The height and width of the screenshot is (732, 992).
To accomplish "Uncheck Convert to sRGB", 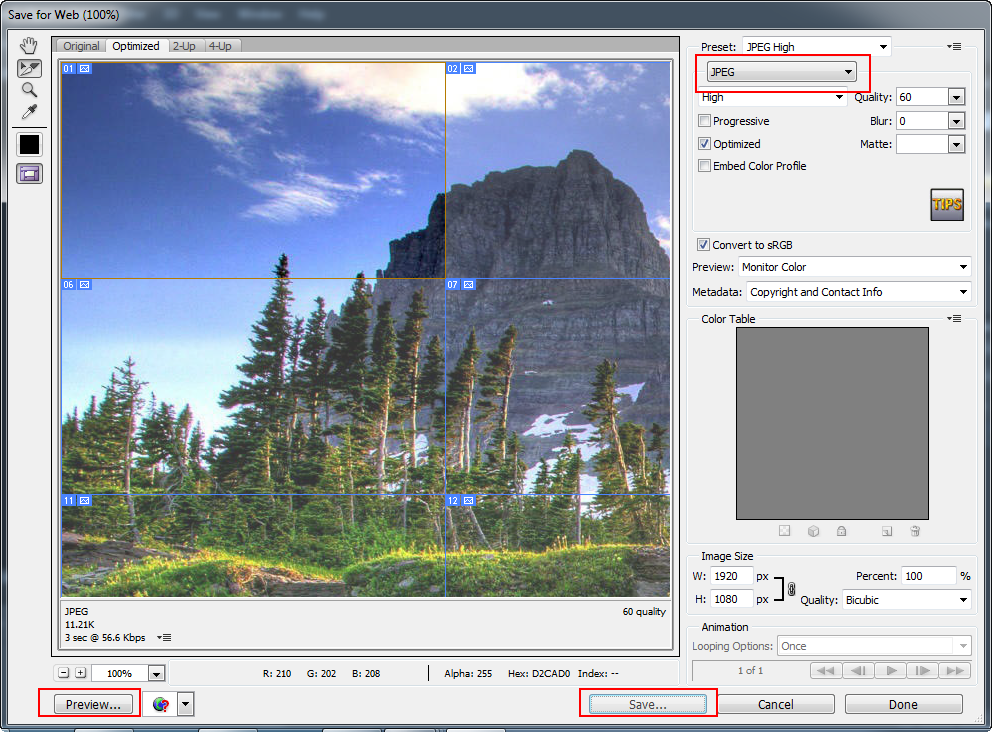I will [705, 244].
